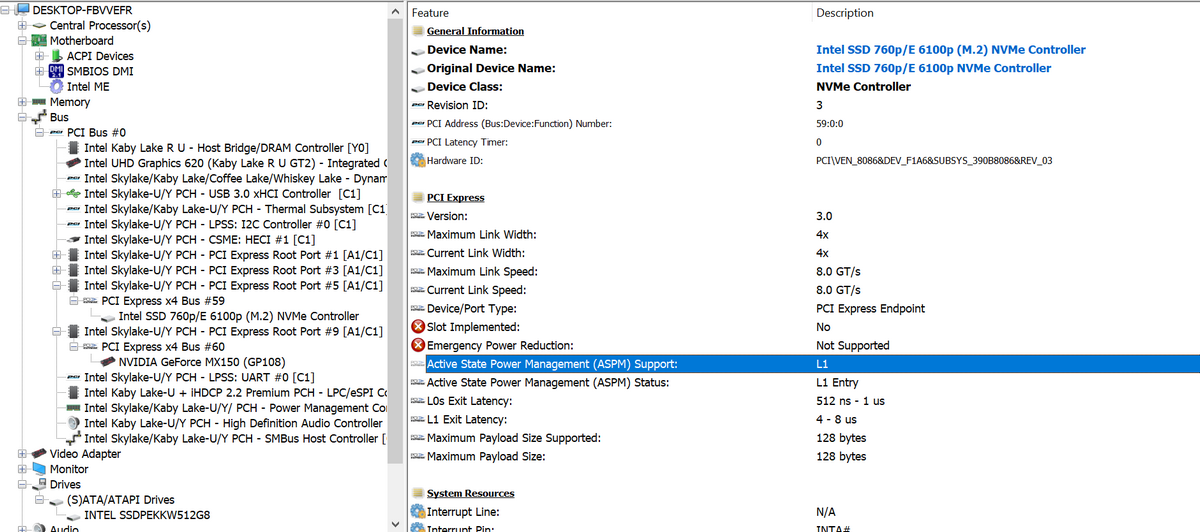Expand the Central Processor(s) node
Image resolution: width=1200 pixels, height=532 pixels.
24,25
